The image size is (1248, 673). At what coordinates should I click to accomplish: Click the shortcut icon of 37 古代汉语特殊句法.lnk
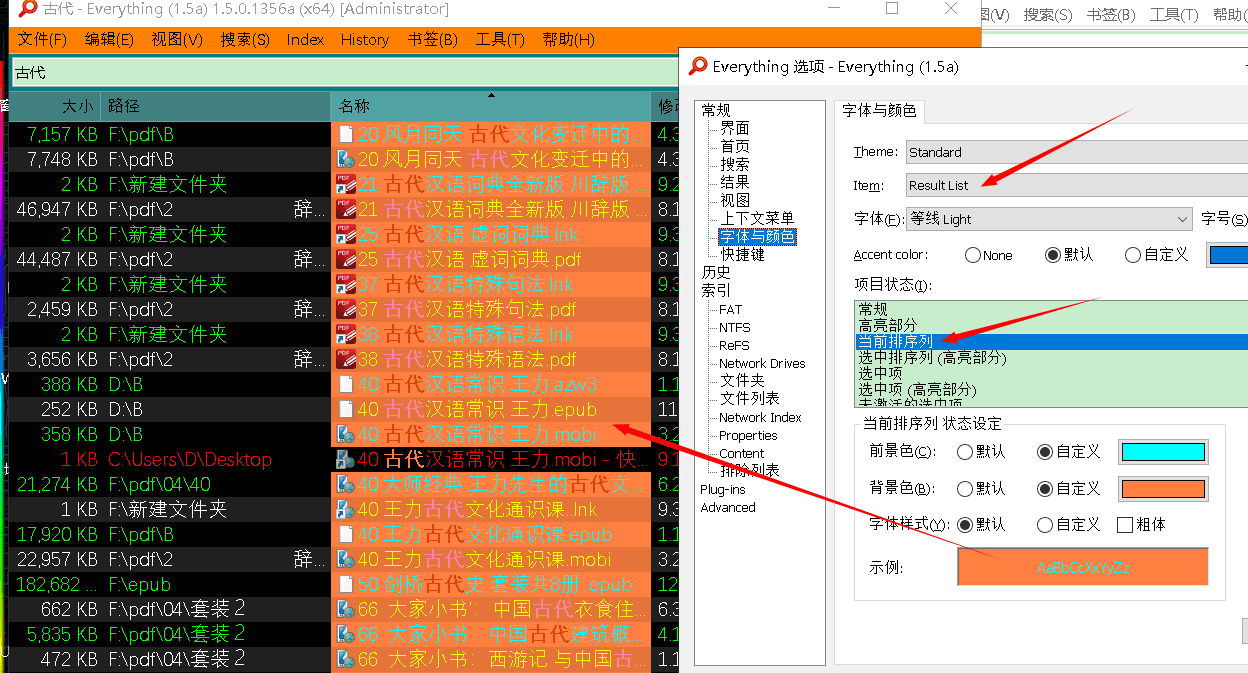[346, 284]
